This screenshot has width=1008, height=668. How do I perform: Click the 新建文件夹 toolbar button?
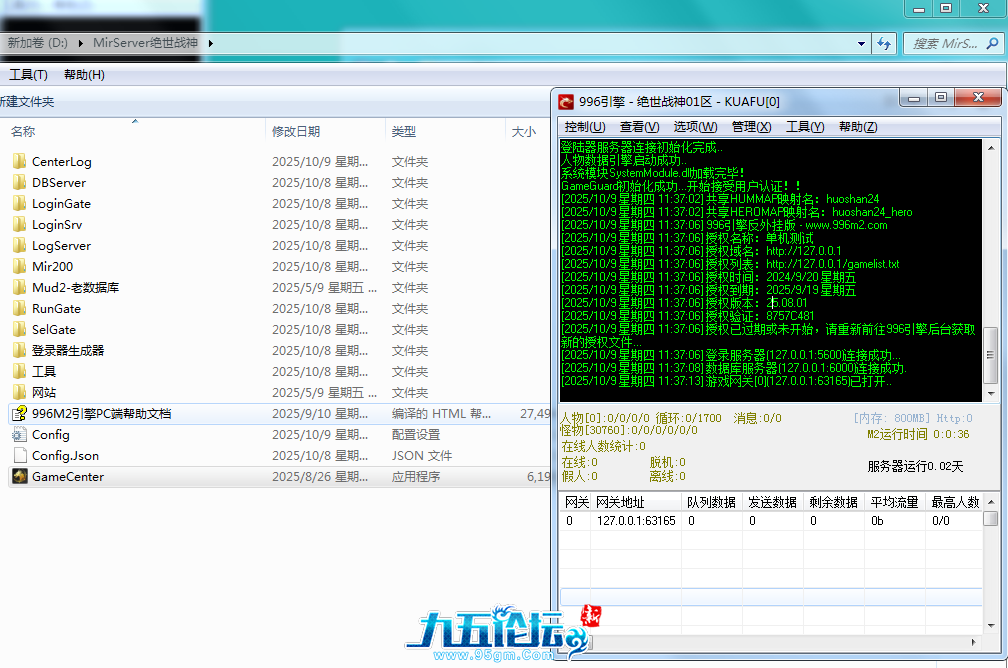tap(27, 102)
